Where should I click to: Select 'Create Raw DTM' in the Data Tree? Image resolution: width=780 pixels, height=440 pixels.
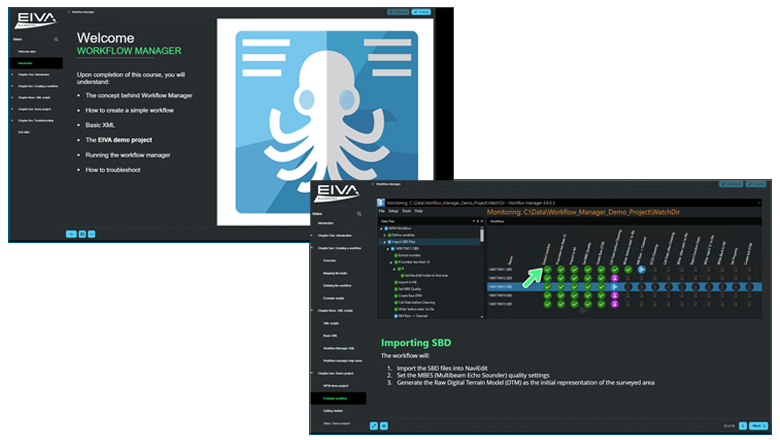[x=410, y=295]
